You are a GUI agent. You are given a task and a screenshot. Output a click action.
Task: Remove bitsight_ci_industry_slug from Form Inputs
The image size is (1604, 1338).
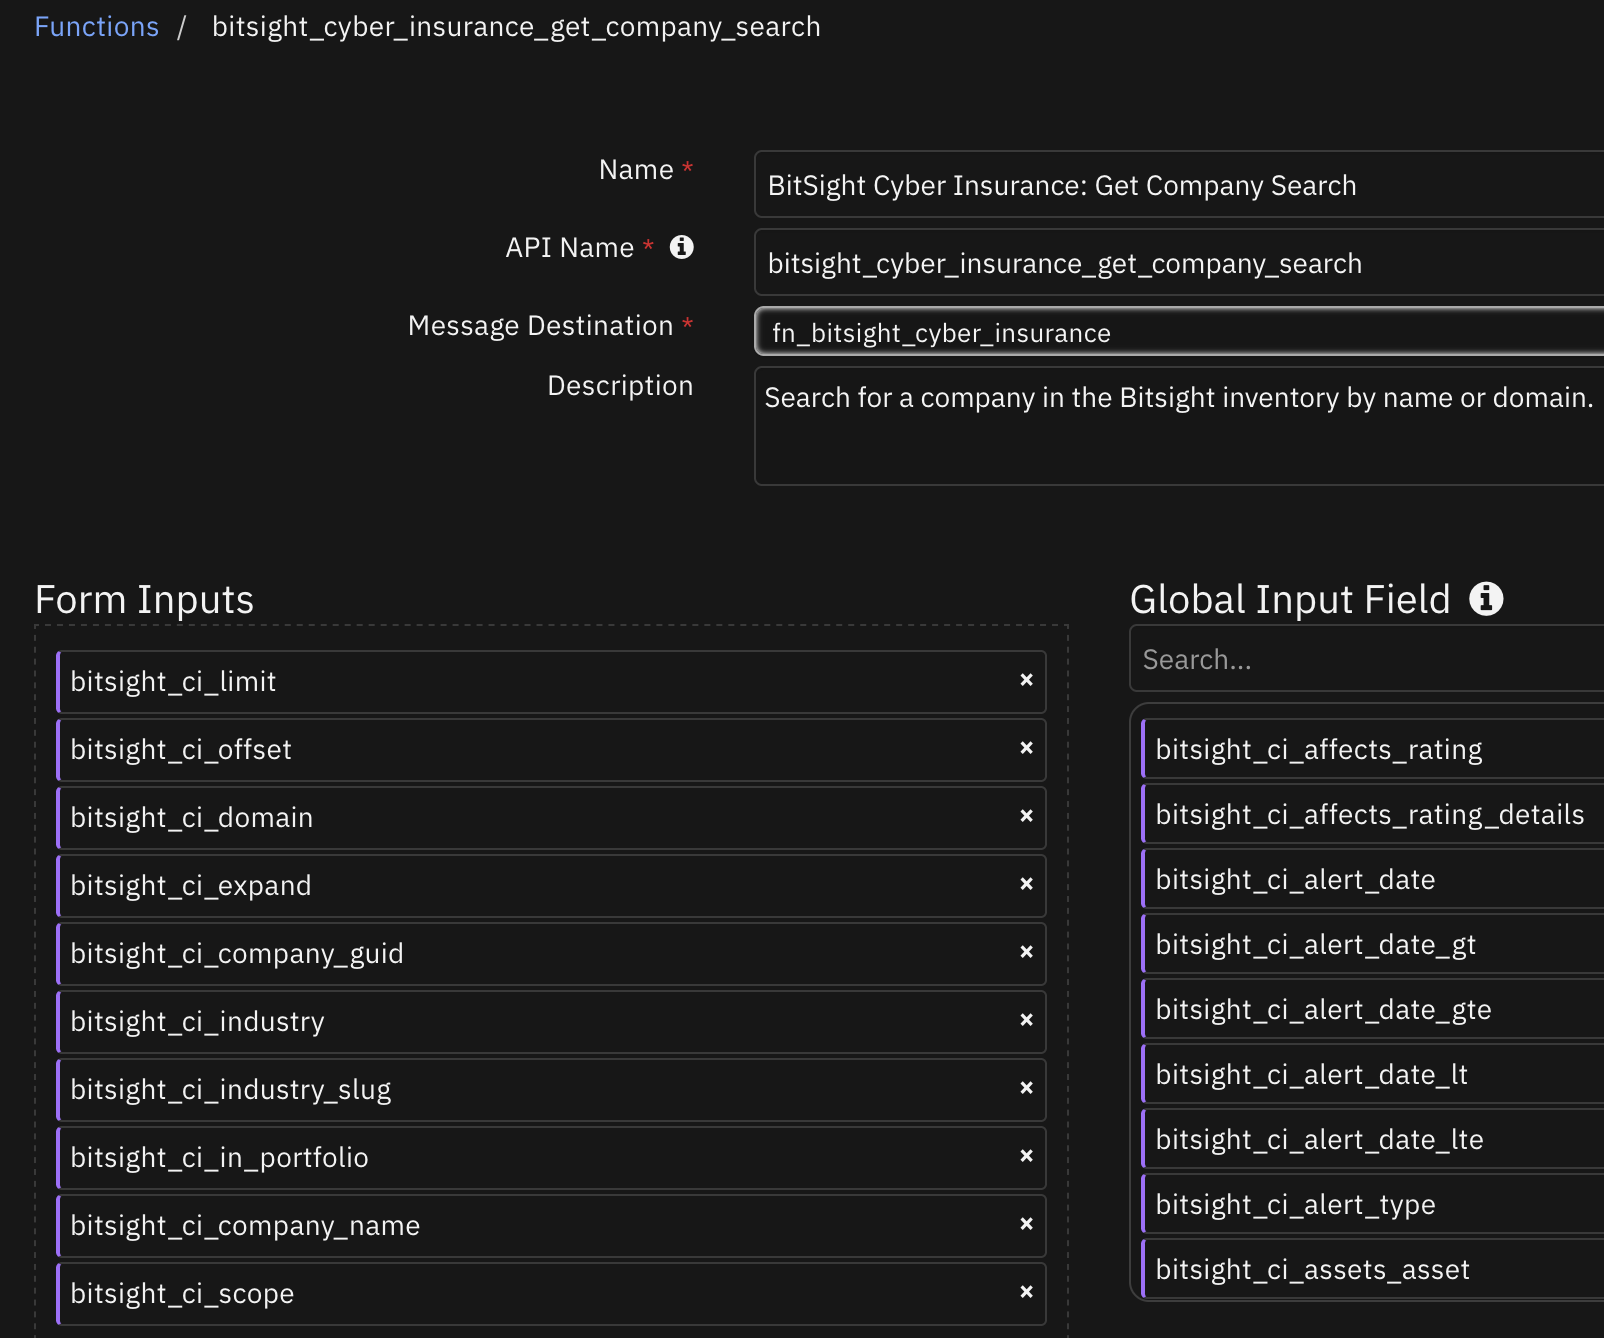click(1026, 1088)
